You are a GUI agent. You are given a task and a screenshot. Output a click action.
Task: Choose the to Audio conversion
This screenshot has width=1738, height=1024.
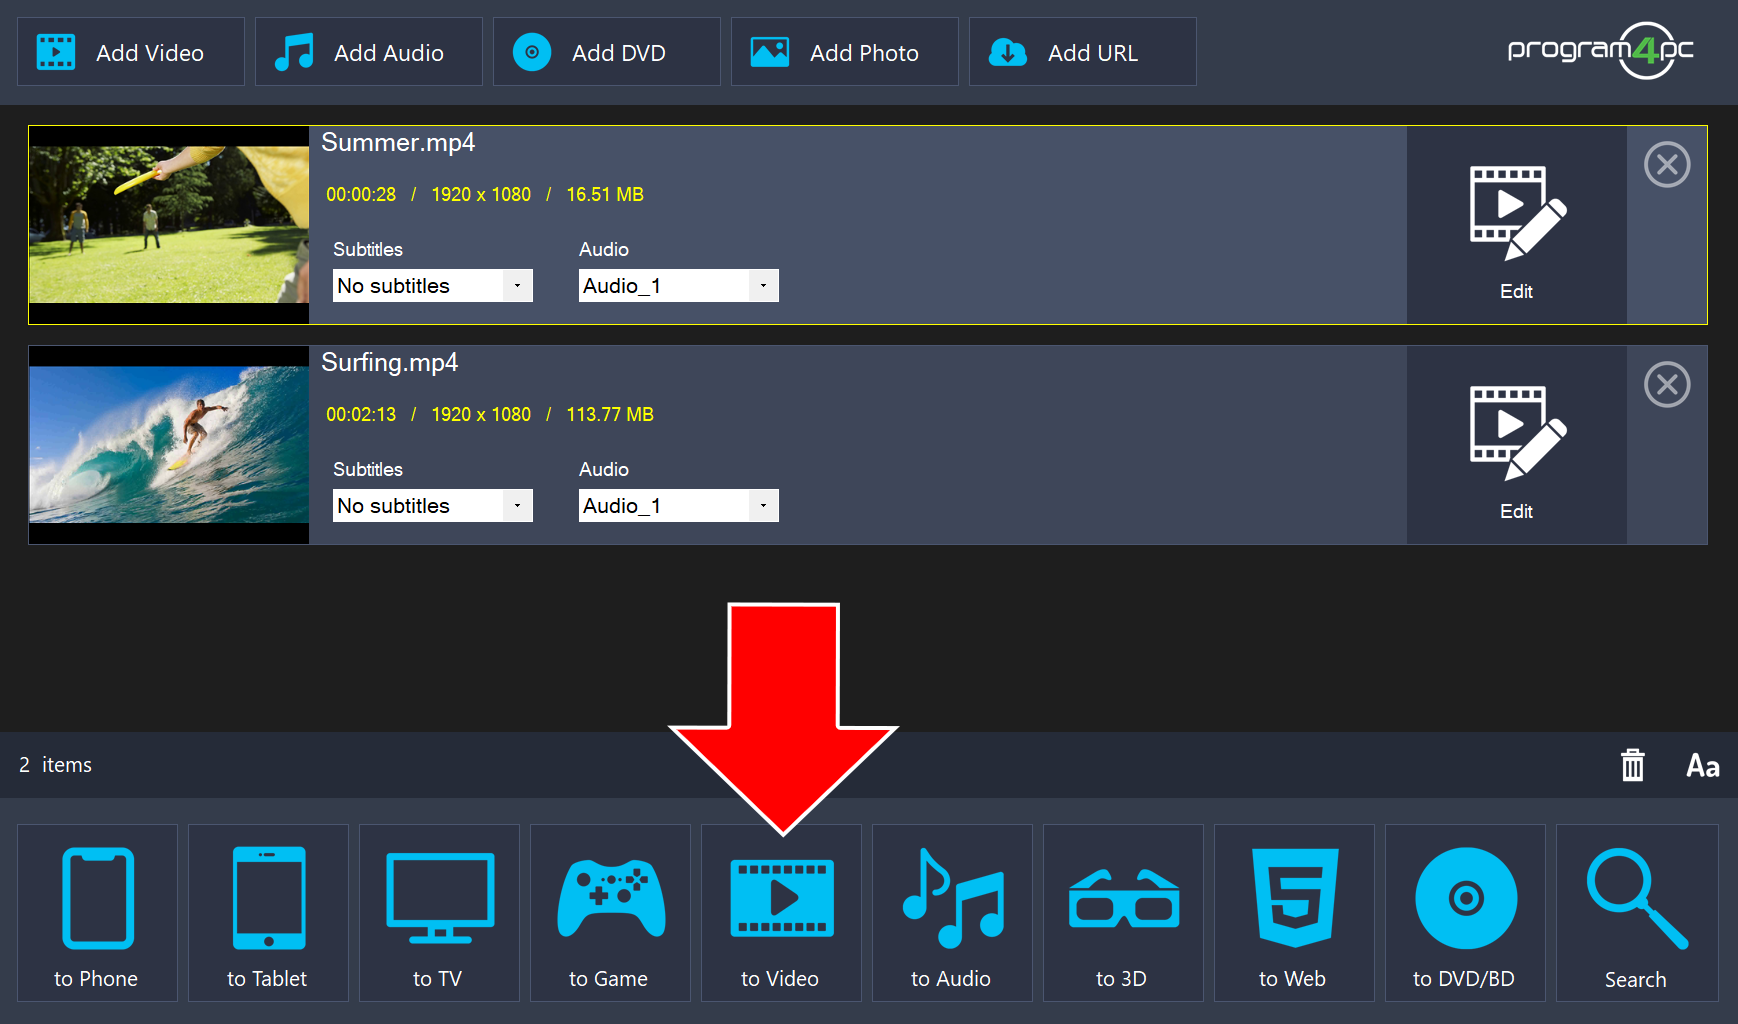pos(952,913)
